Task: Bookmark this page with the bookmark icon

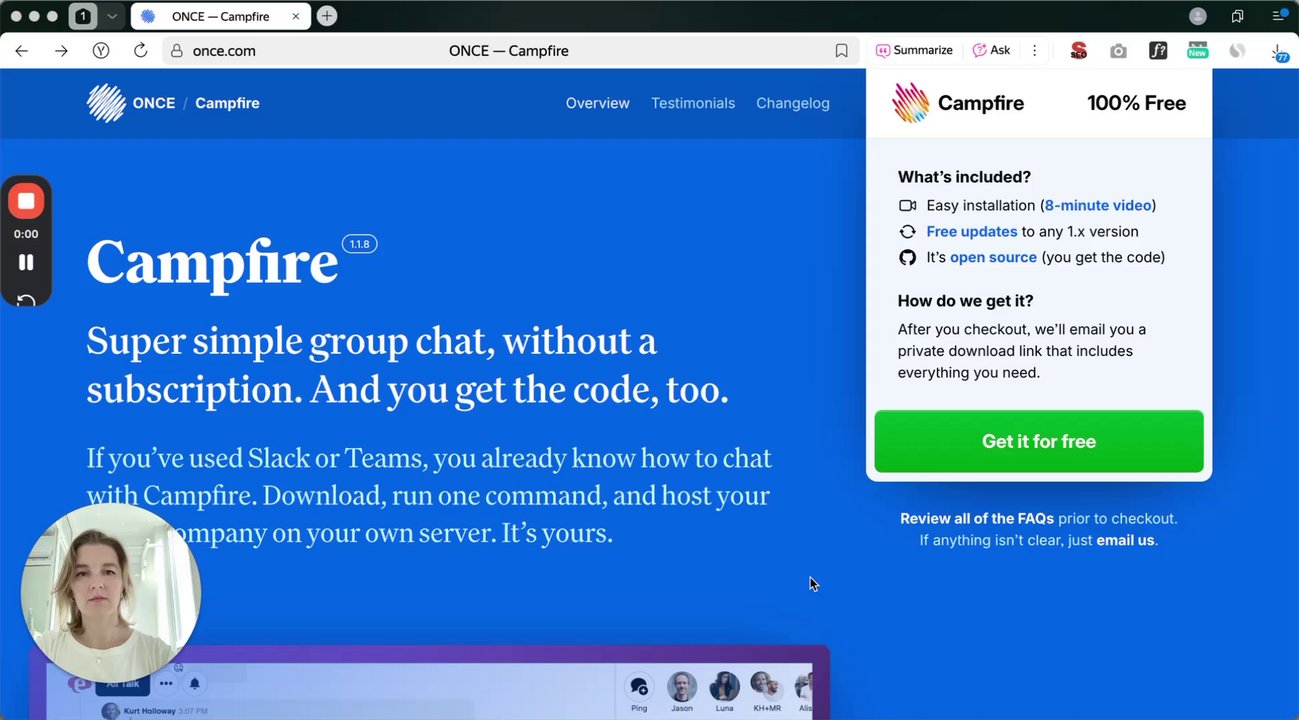Action: click(841, 51)
